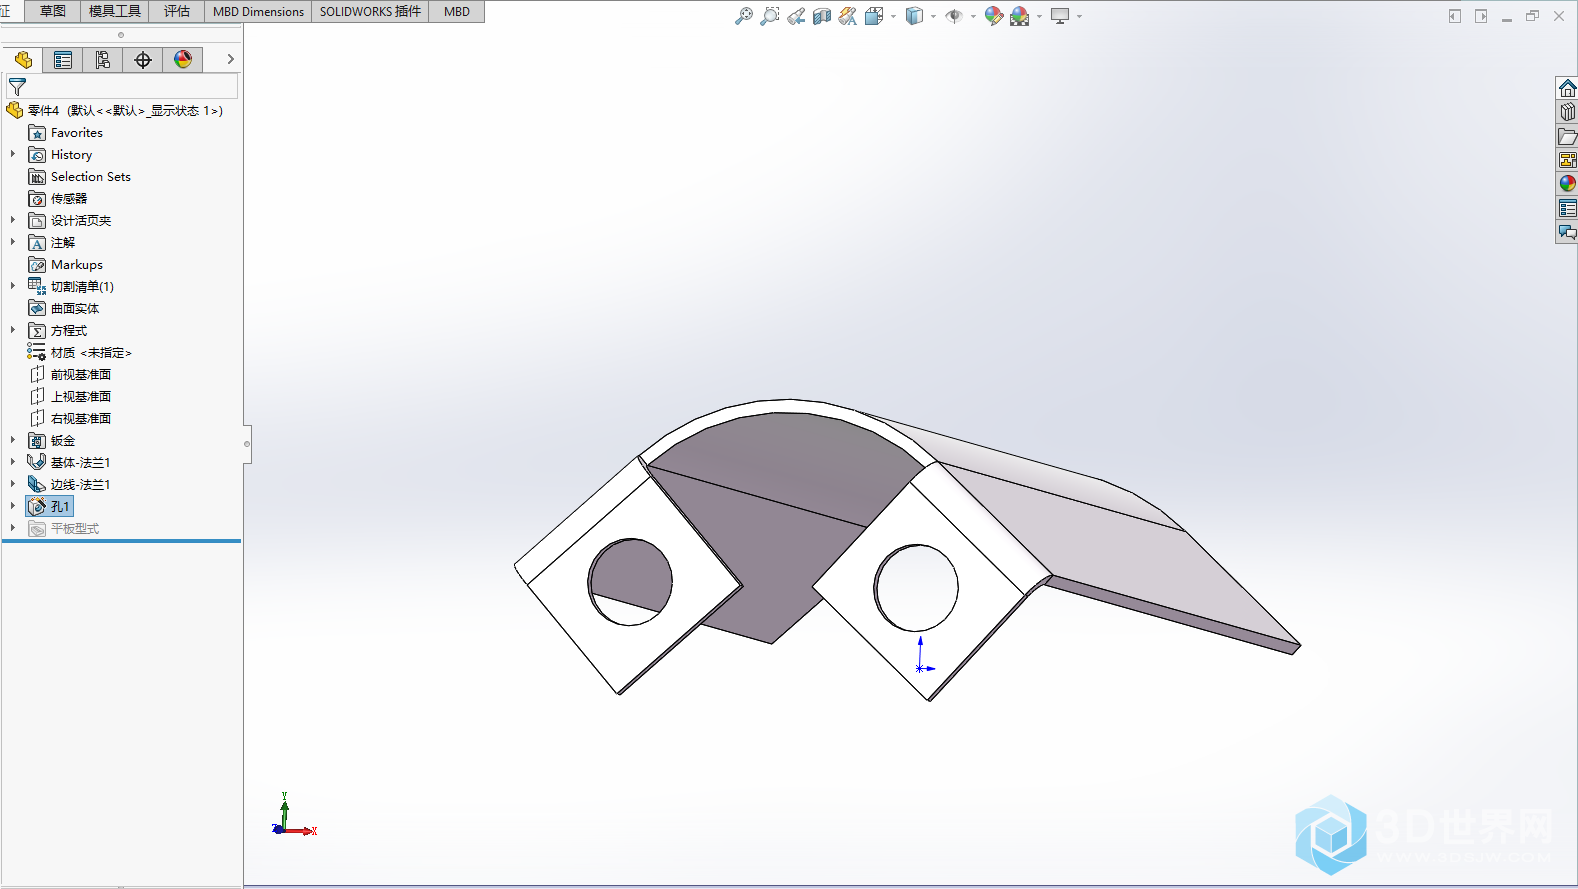Image resolution: width=1578 pixels, height=889 pixels.
Task: Open the PropertyManager tab
Action: click(63, 60)
